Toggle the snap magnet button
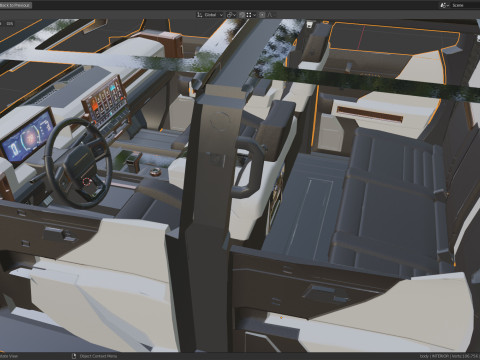This screenshot has height=360, width=480. (x=242, y=15)
